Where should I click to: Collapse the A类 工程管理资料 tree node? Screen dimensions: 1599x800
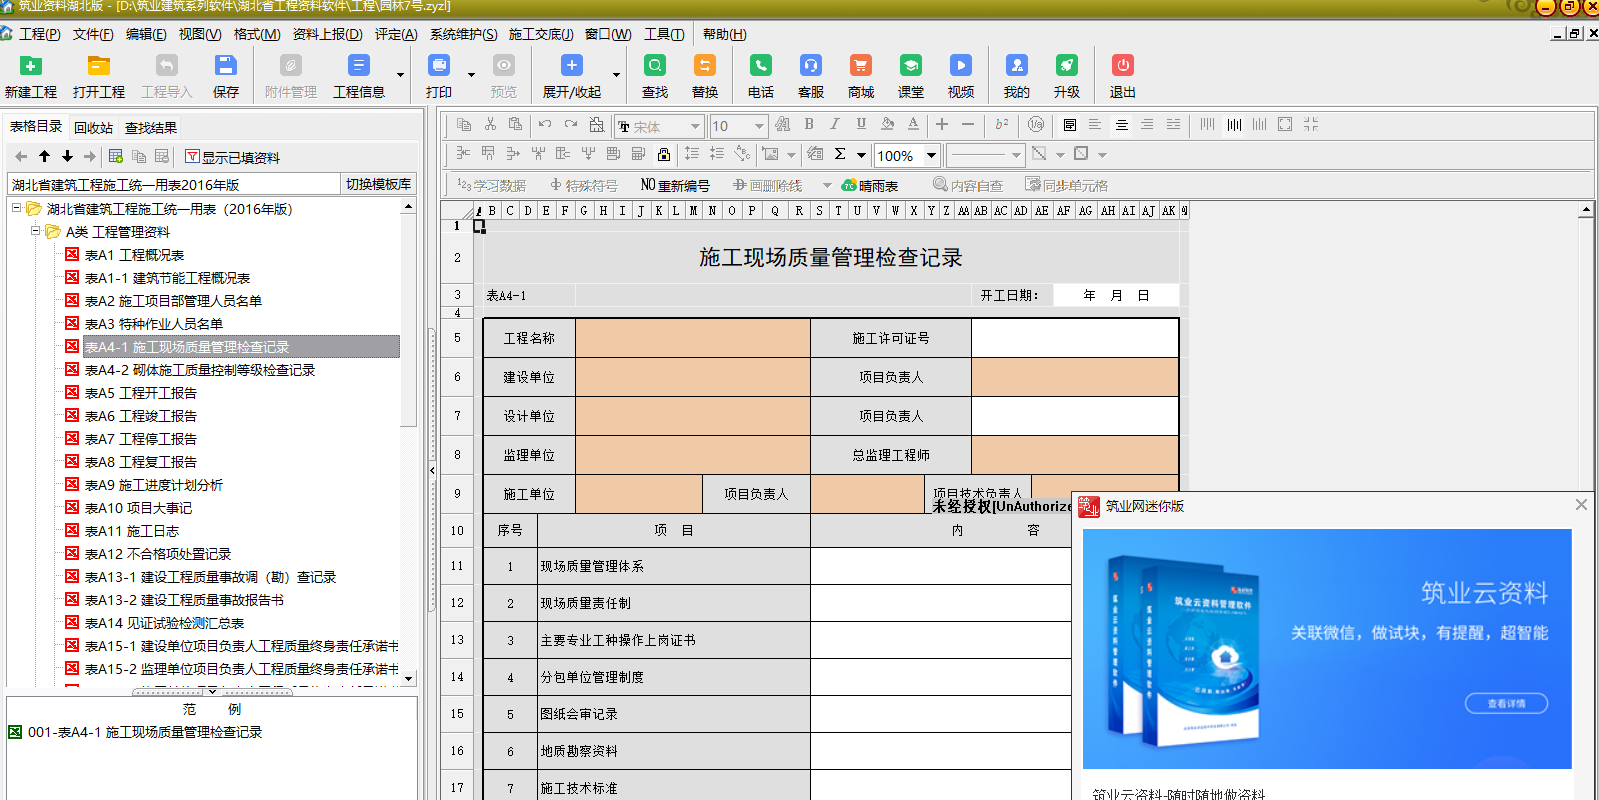(36, 231)
